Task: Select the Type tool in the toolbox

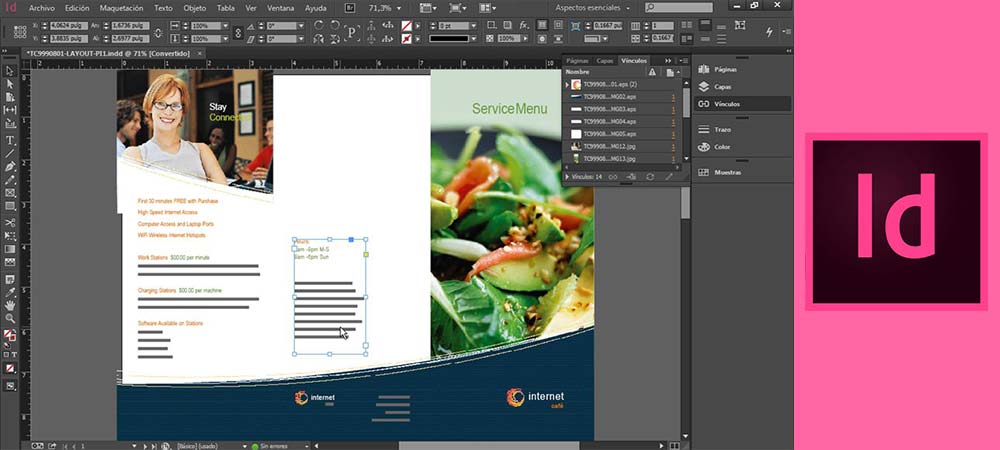Action: 10,139
